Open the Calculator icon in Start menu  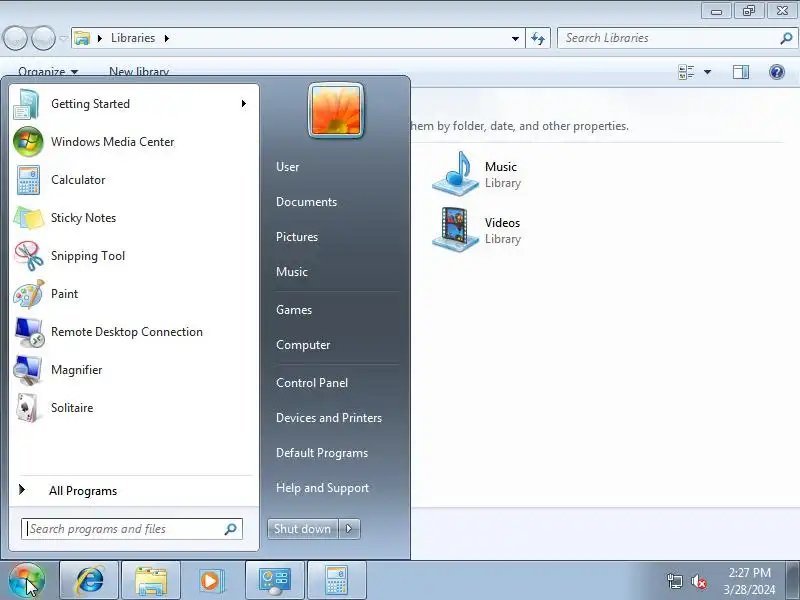(28, 180)
